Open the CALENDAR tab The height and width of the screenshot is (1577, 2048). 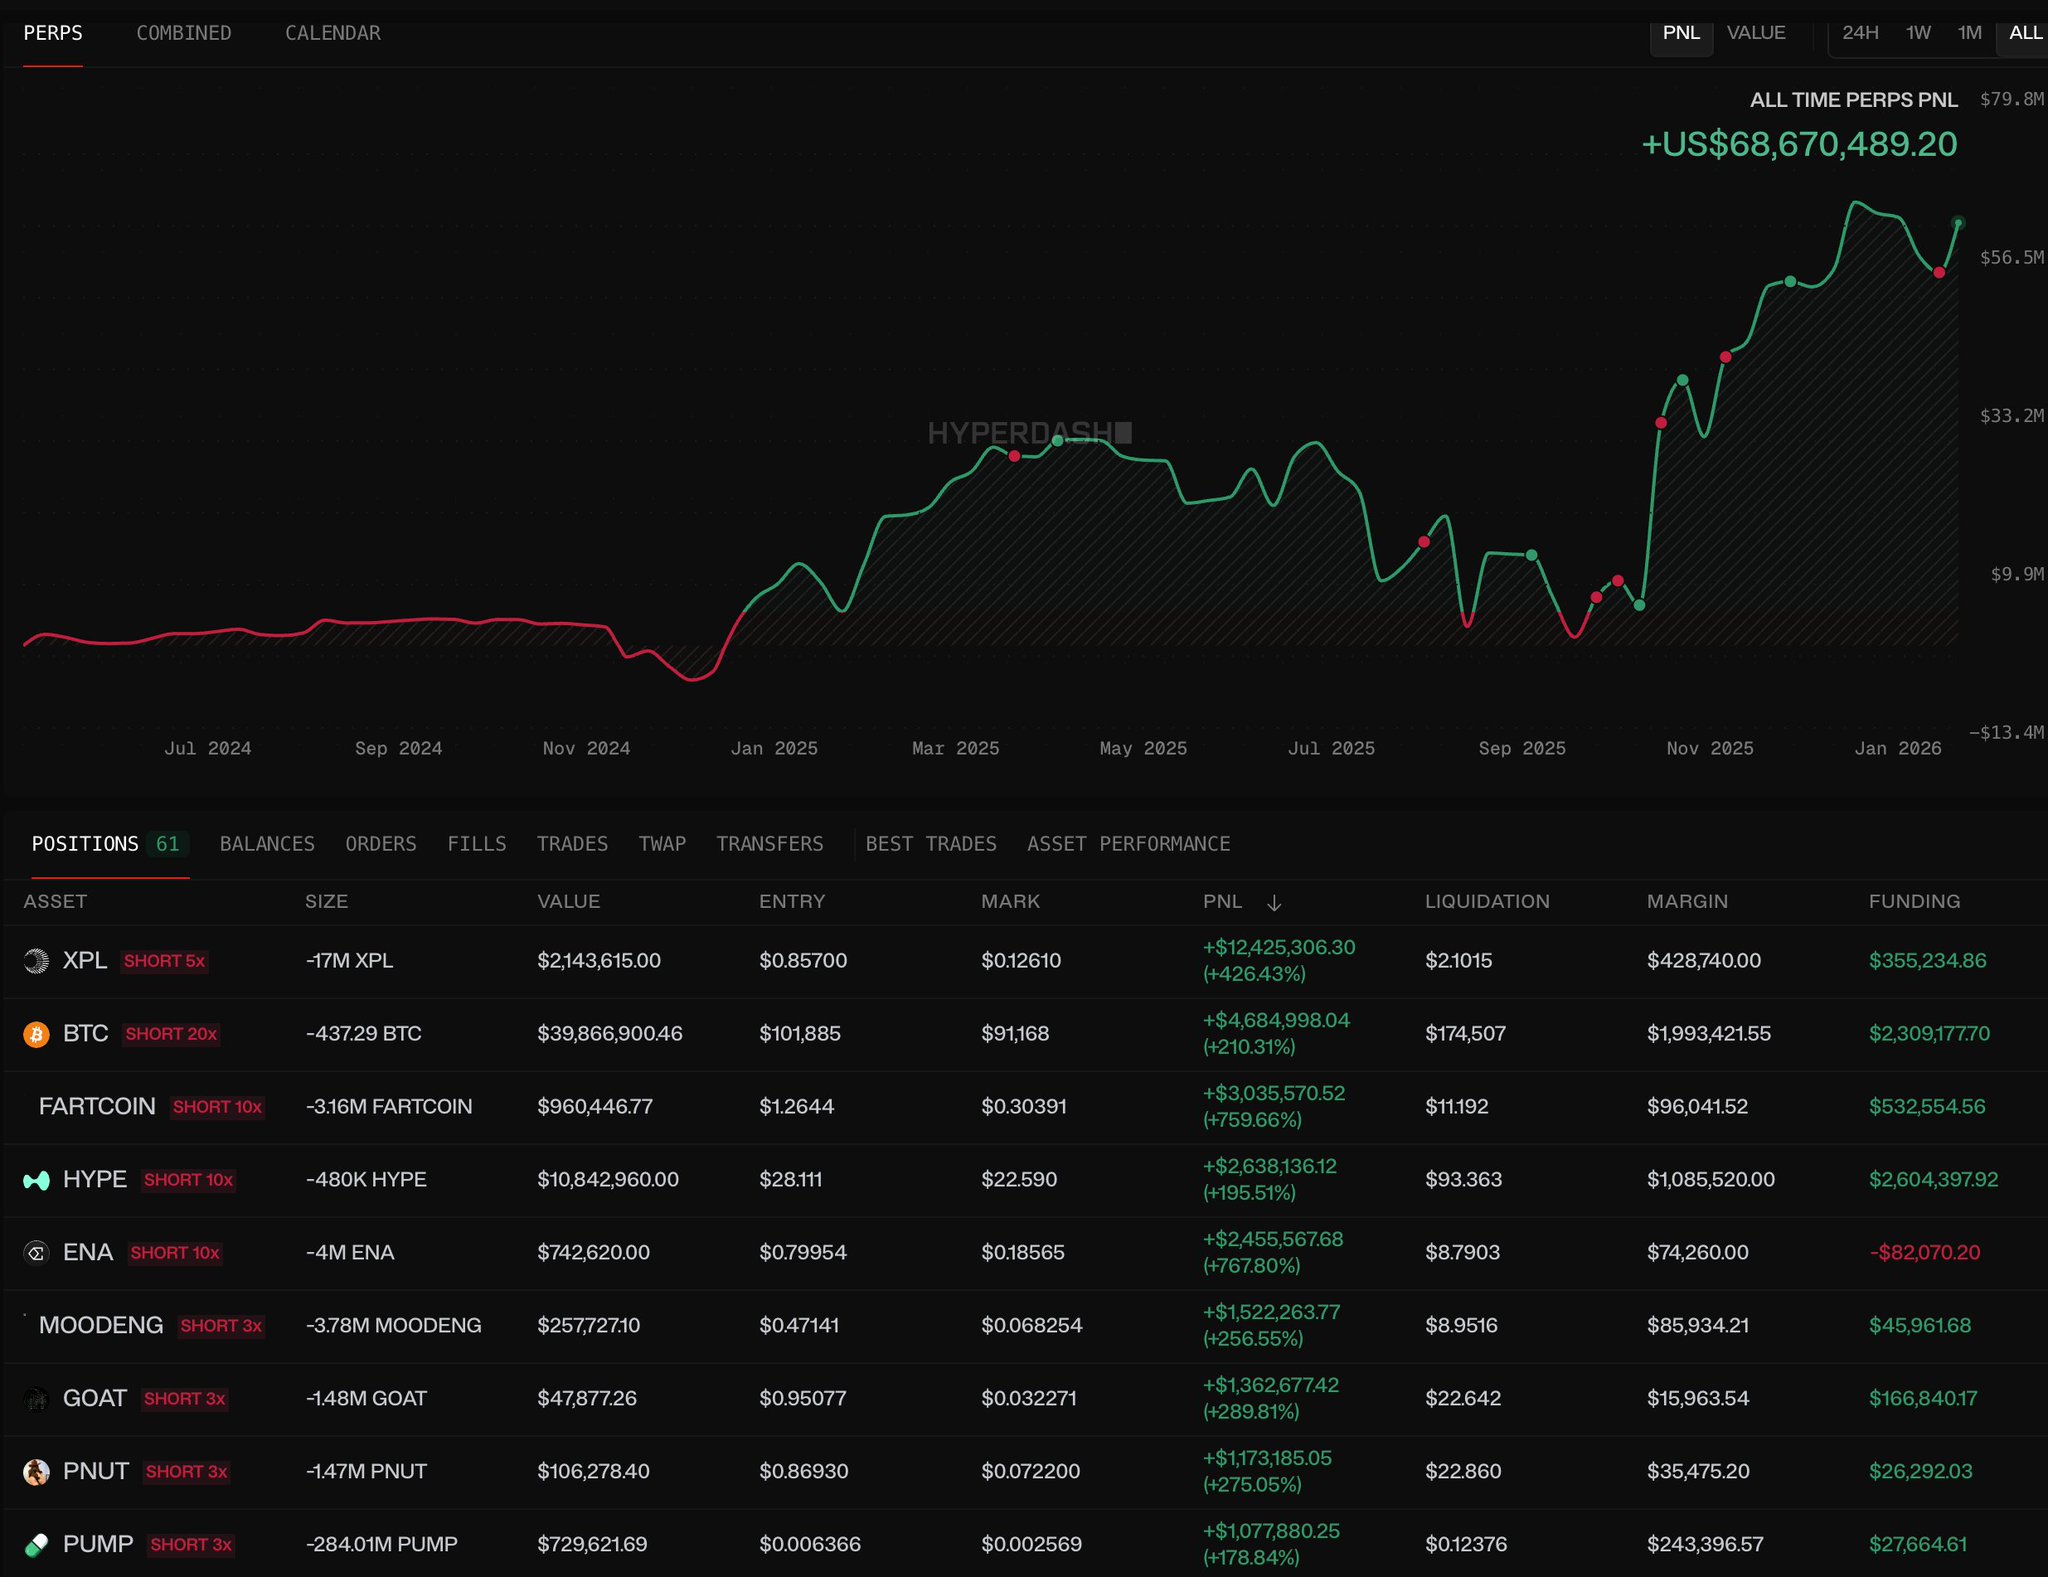coord(333,33)
